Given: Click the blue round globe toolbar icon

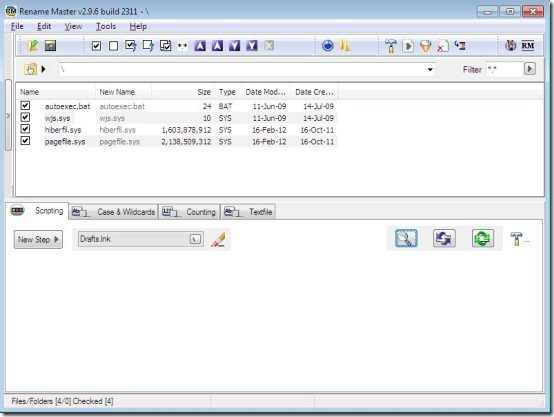Looking at the screenshot, I should click(328, 46).
